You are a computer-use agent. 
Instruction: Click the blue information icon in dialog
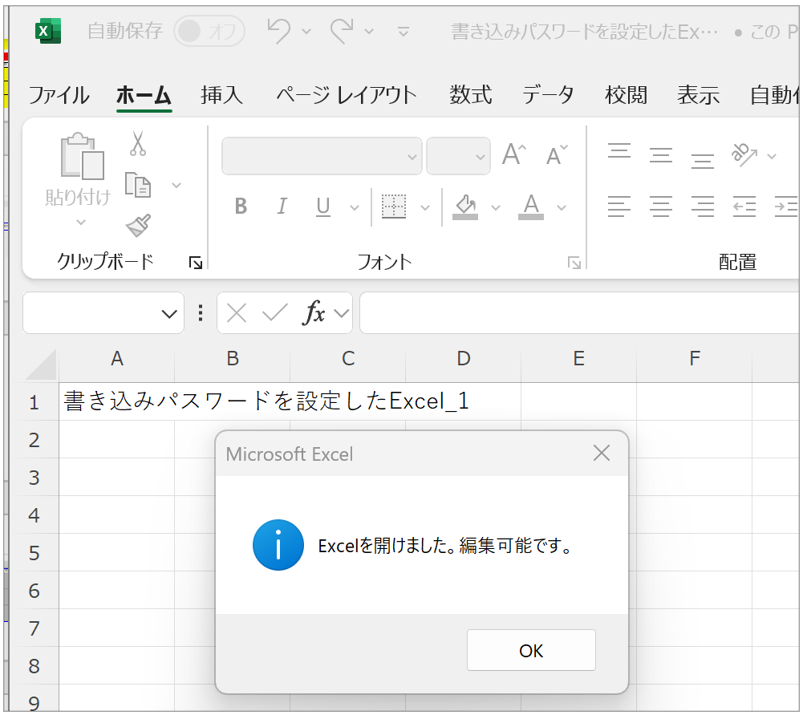point(278,545)
